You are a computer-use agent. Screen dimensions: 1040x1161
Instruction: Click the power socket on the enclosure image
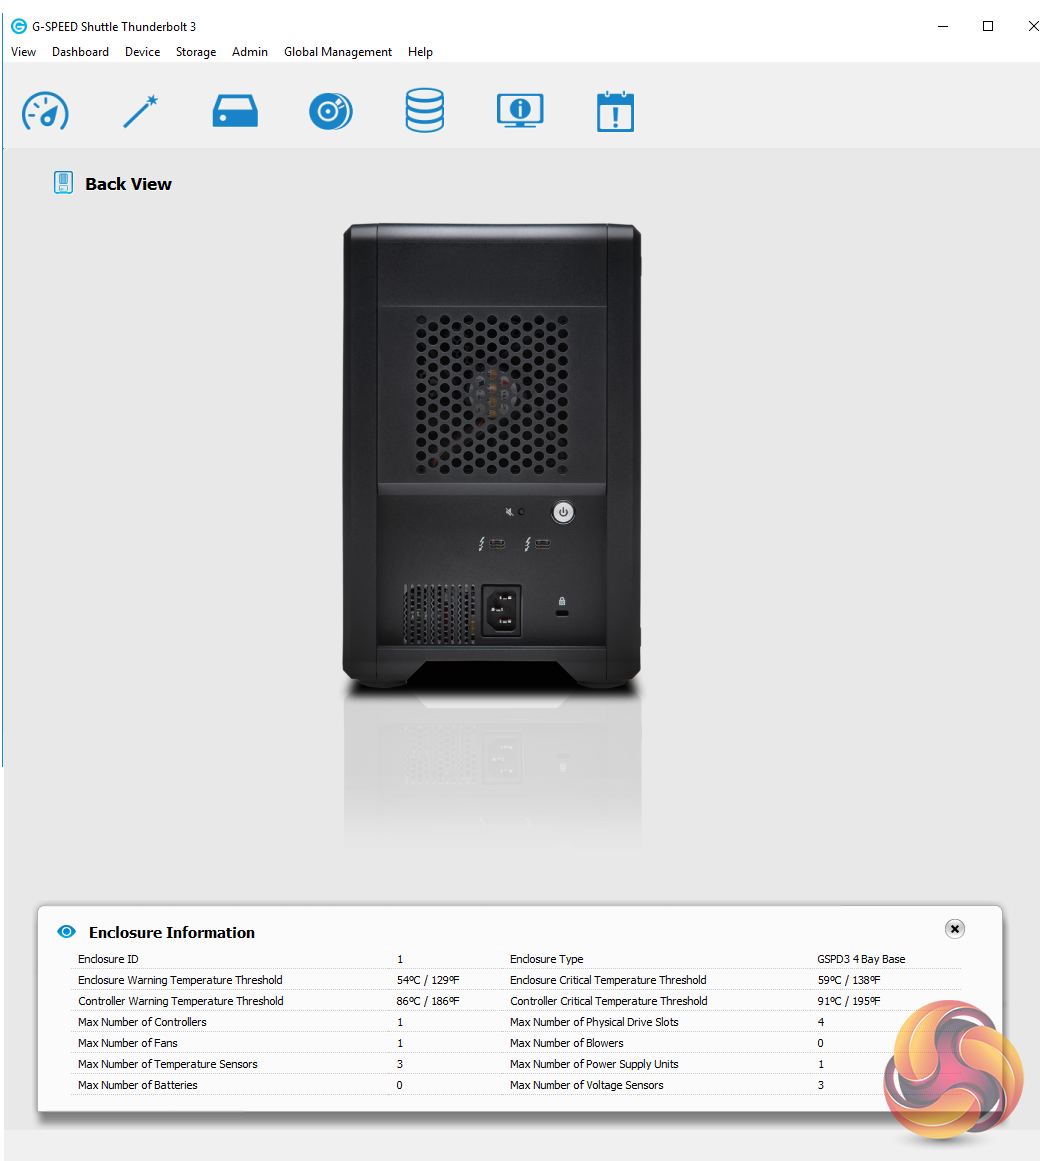[501, 611]
